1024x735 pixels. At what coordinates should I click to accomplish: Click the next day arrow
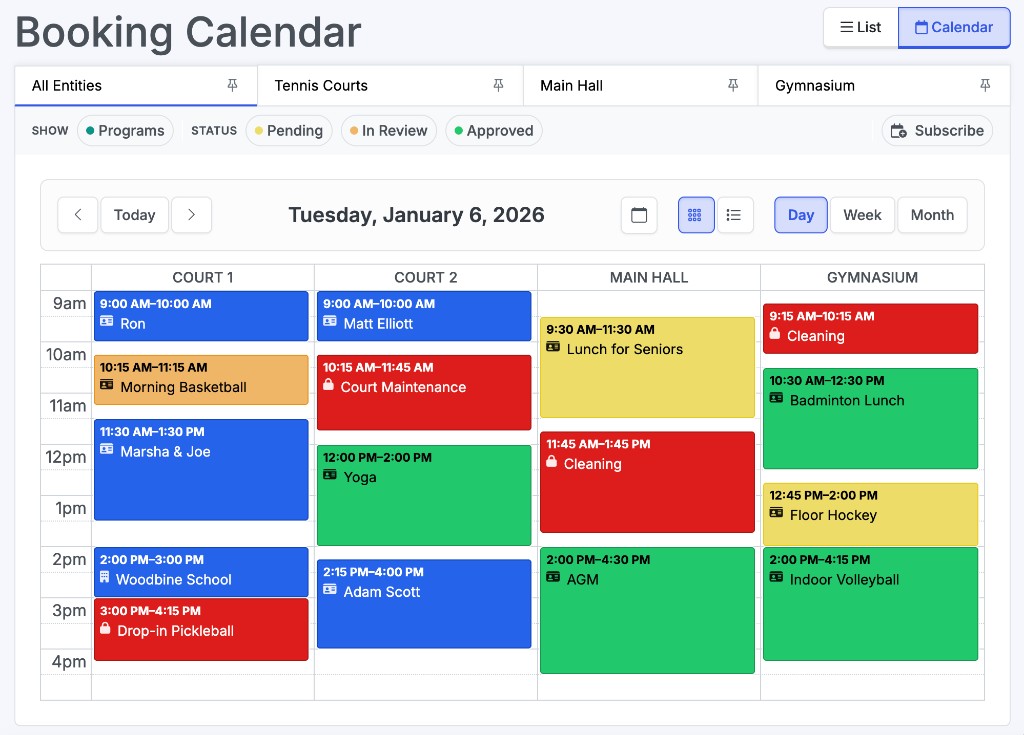pyautogui.click(x=191, y=214)
